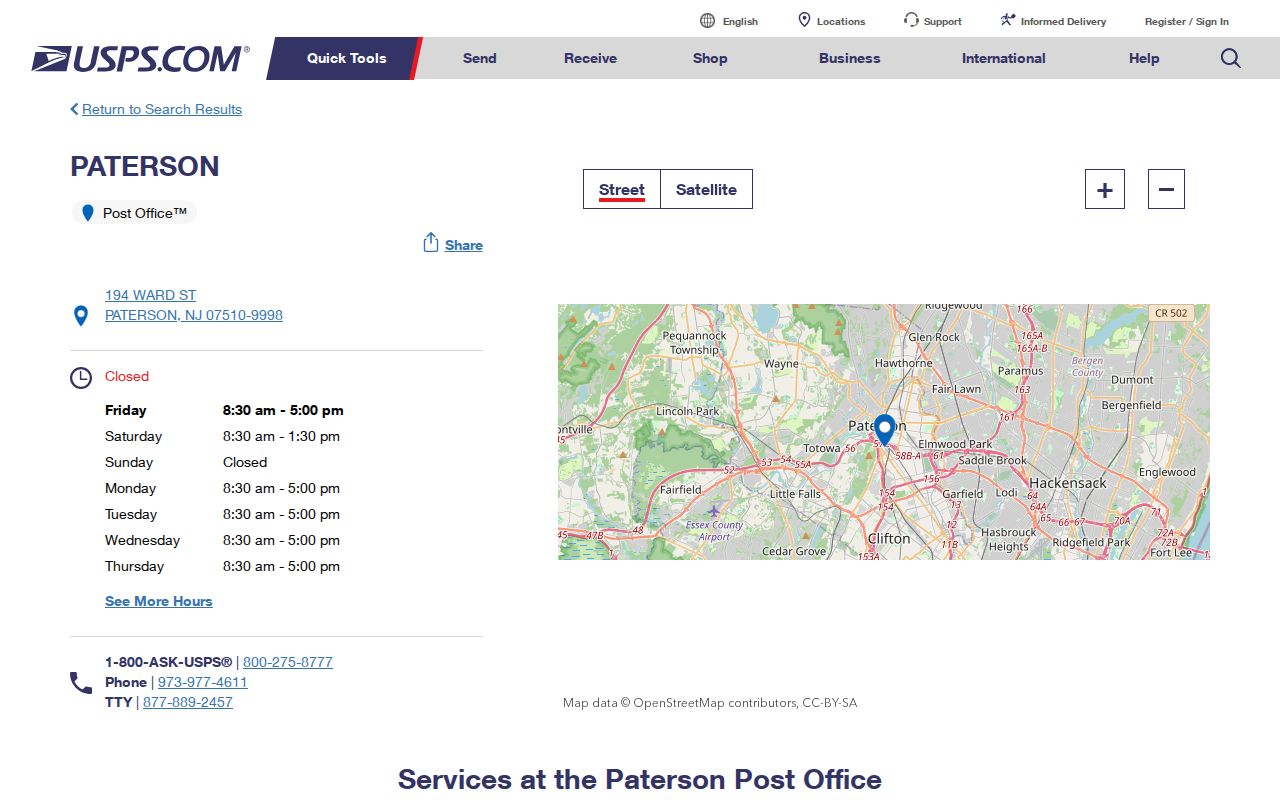Open the Help menu
Image resolution: width=1280 pixels, height=800 pixels.
(x=1144, y=58)
